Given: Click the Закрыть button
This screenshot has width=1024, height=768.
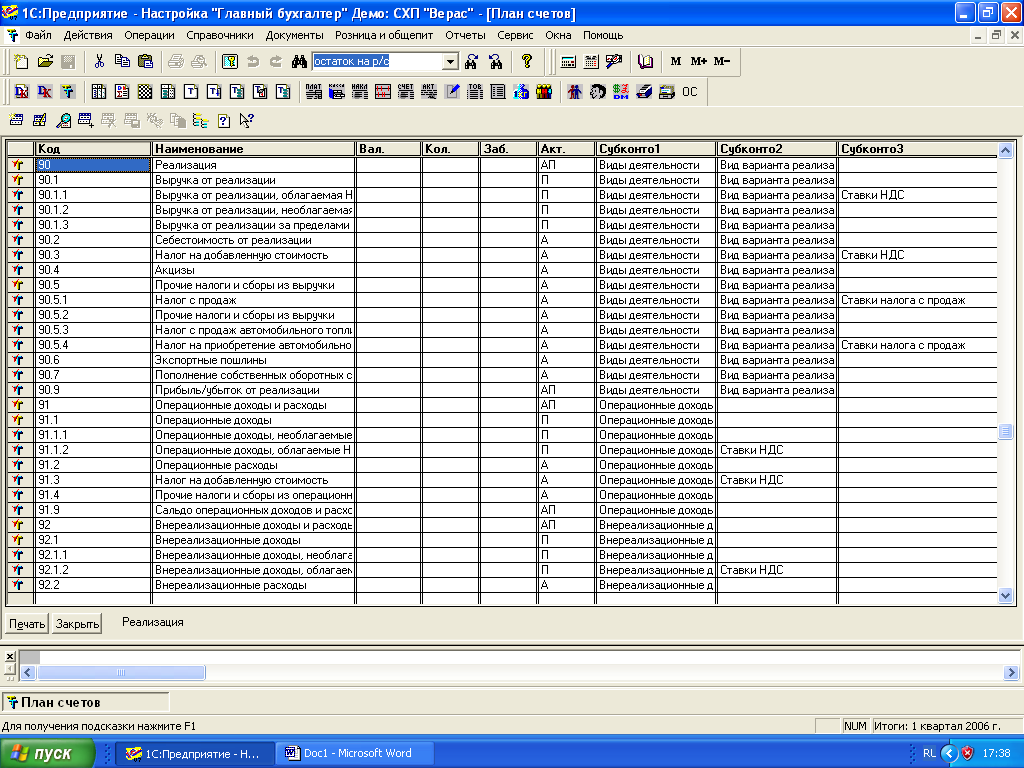Looking at the screenshot, I should point(77,624).
